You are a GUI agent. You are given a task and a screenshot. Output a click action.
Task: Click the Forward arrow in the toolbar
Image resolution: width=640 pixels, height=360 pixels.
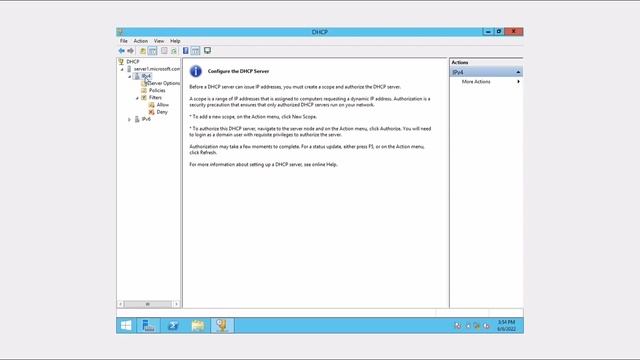click(x=131, y=51)
